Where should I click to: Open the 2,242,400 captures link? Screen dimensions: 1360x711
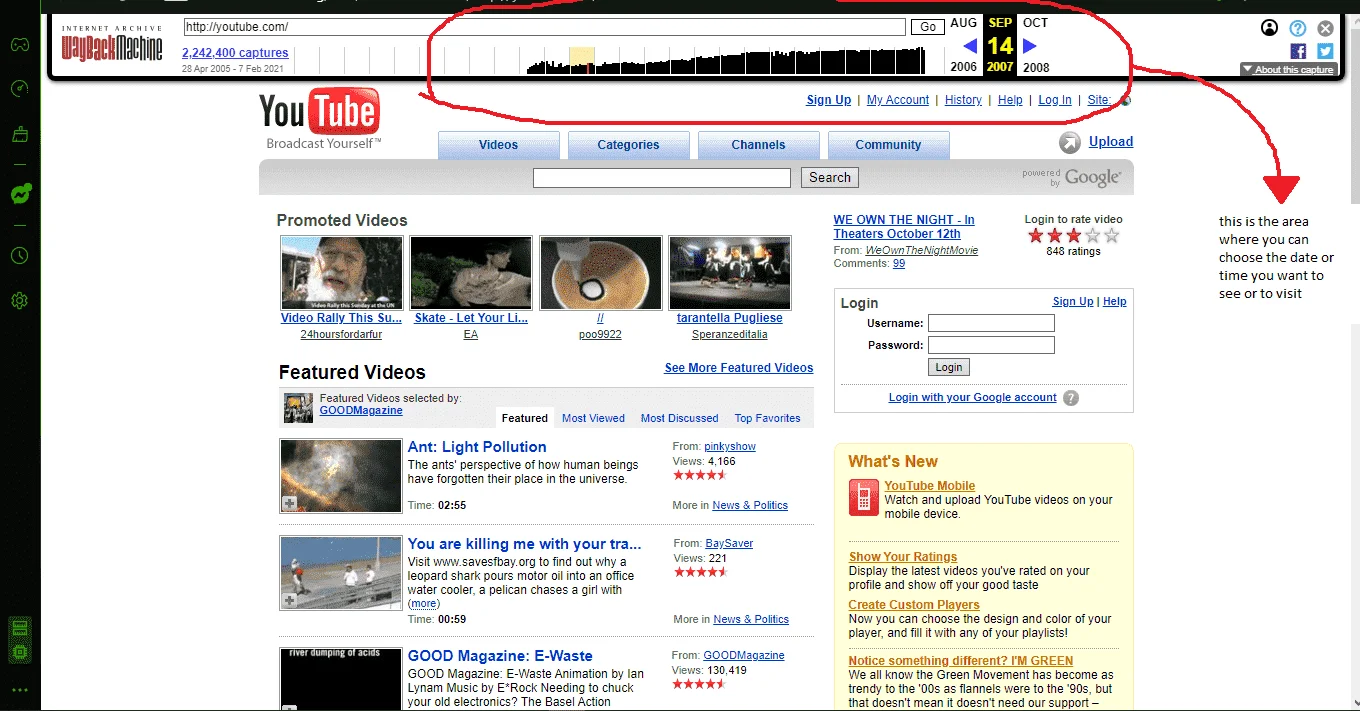click(235, 53)
